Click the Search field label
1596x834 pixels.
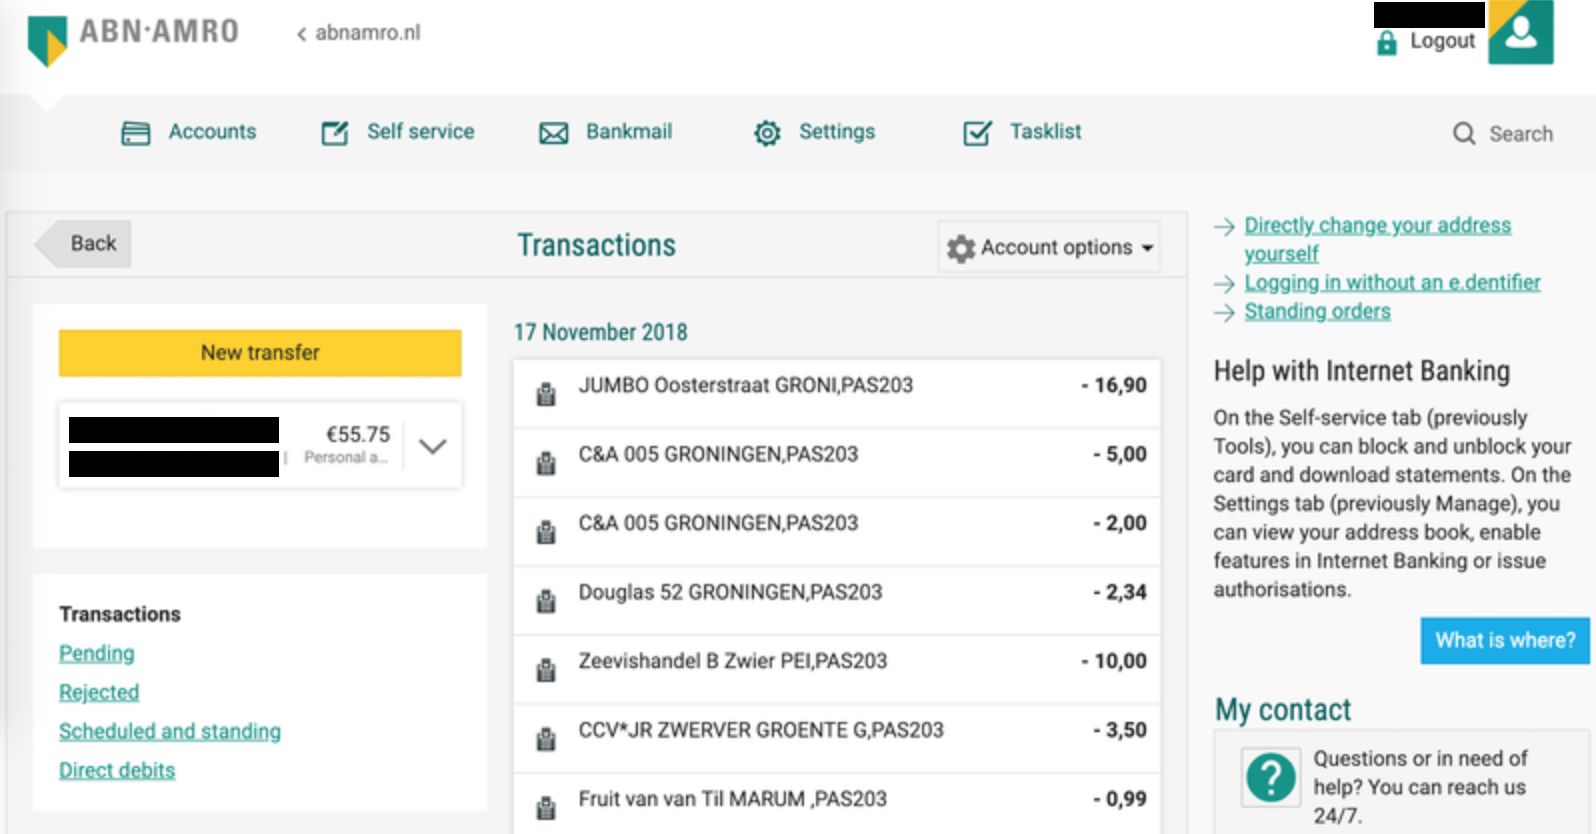click(1521, 134)
